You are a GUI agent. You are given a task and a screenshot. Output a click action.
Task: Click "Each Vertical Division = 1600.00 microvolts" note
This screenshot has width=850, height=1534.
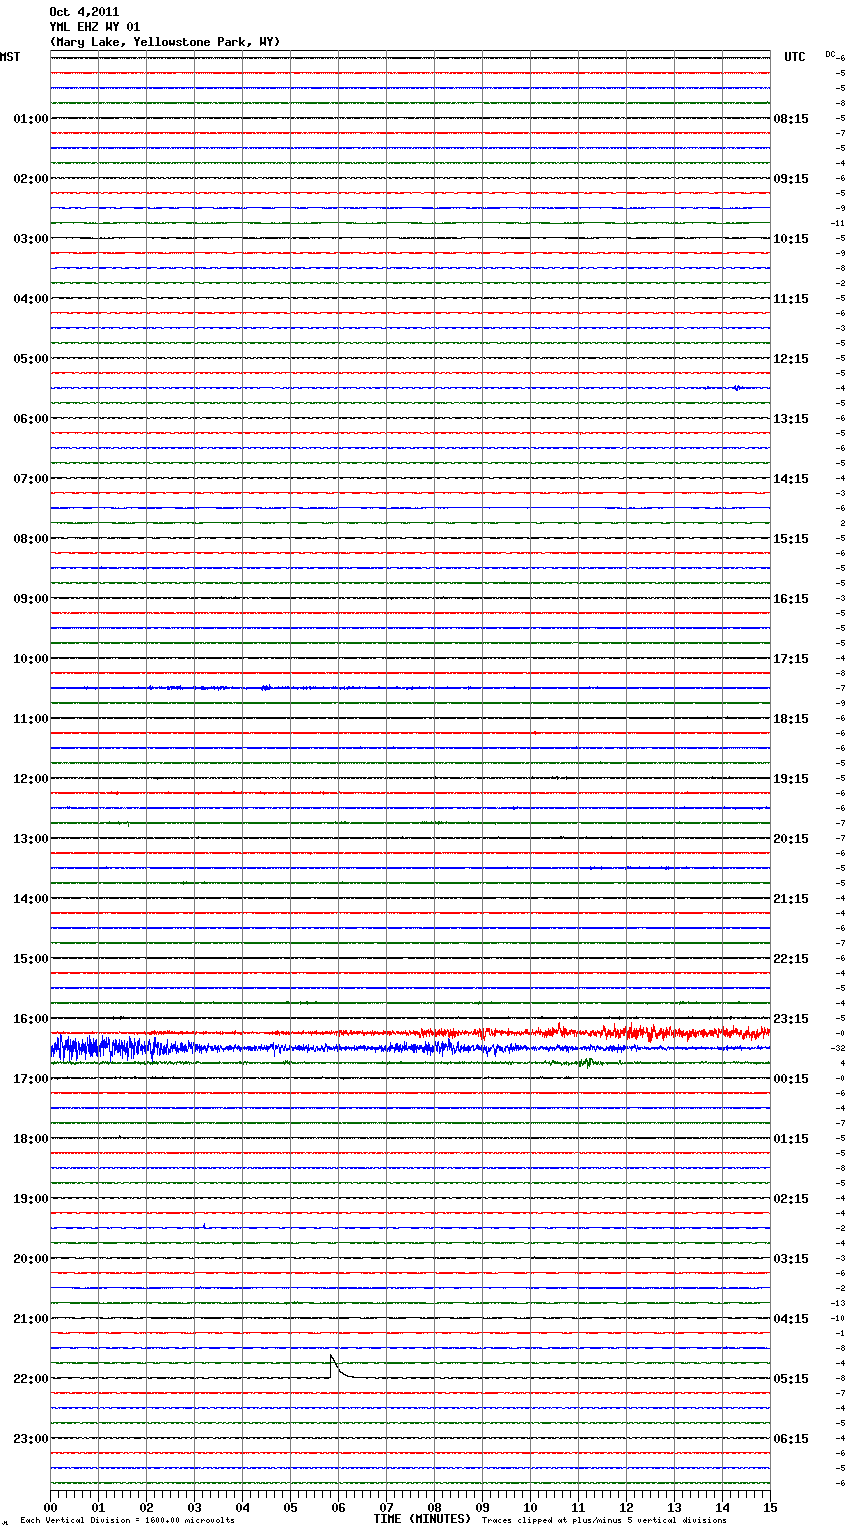[x=127, y=1521]
